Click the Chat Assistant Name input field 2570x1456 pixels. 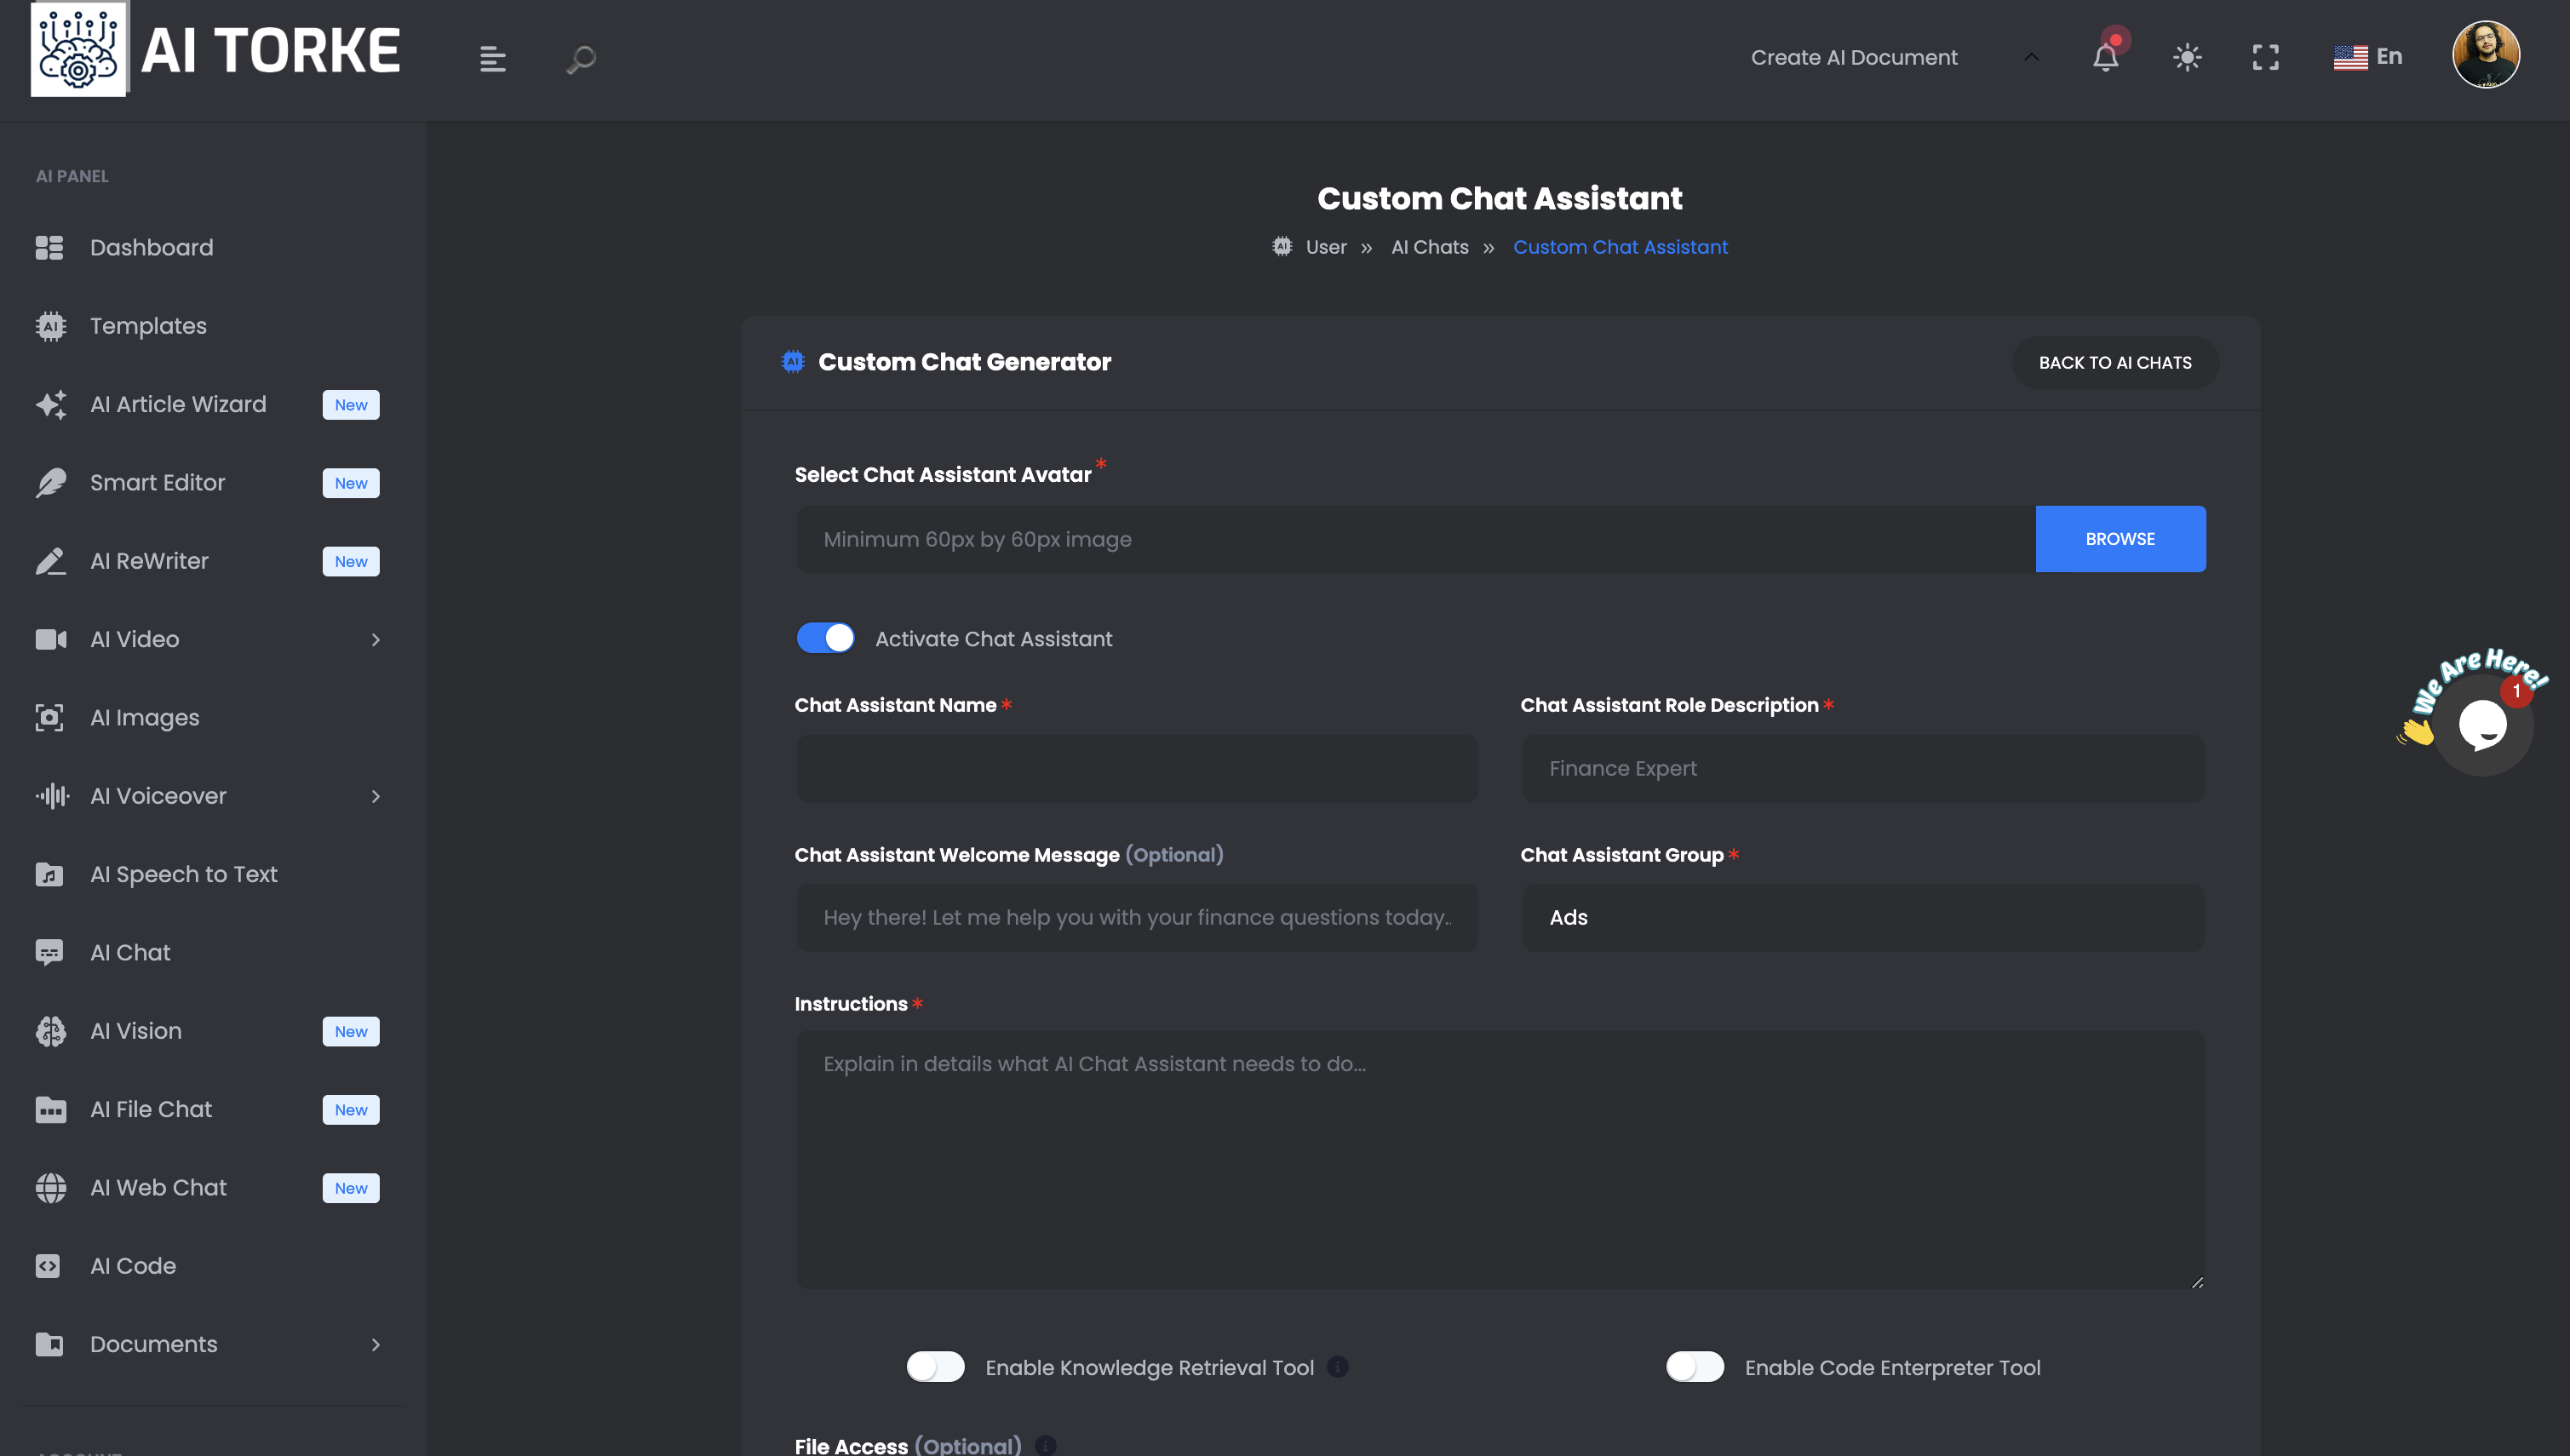click(x=1137, y=768)
